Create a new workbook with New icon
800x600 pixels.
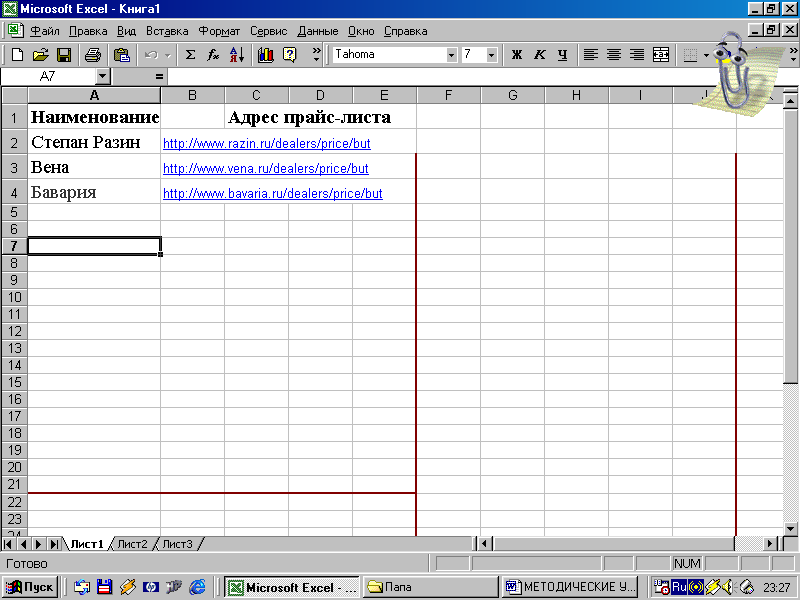[x=17, y=55]
